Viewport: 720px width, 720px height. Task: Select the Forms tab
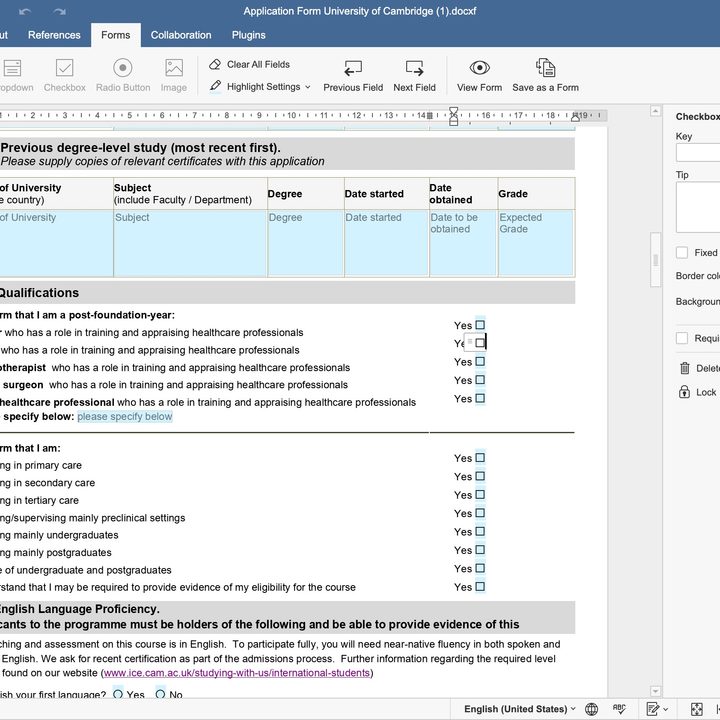point(116,35)
